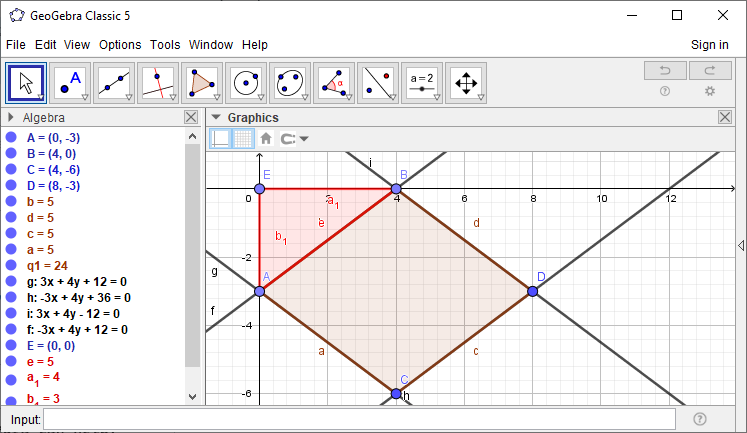Select the Reflect about Line tool
The height and width of the screenshot is (433, 747).
378,83
